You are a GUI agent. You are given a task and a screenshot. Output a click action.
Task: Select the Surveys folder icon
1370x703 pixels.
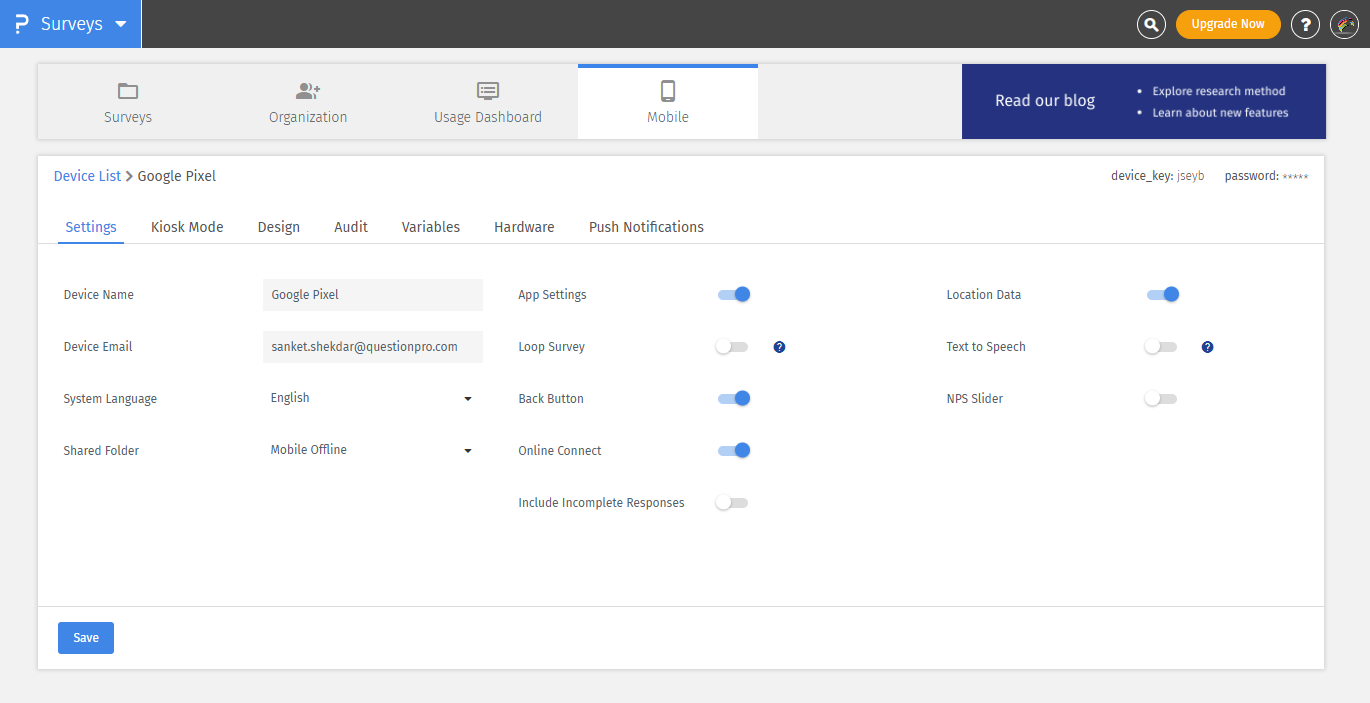point(127,91)
